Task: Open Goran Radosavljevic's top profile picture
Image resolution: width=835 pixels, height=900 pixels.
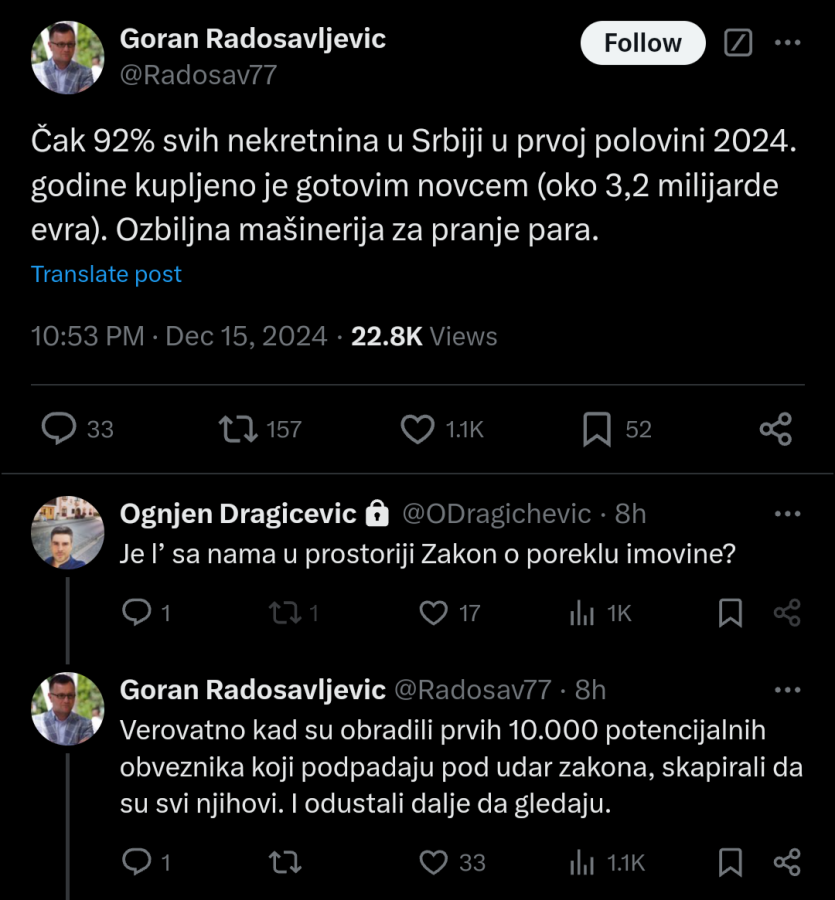Action: click(x=68, y=57)
